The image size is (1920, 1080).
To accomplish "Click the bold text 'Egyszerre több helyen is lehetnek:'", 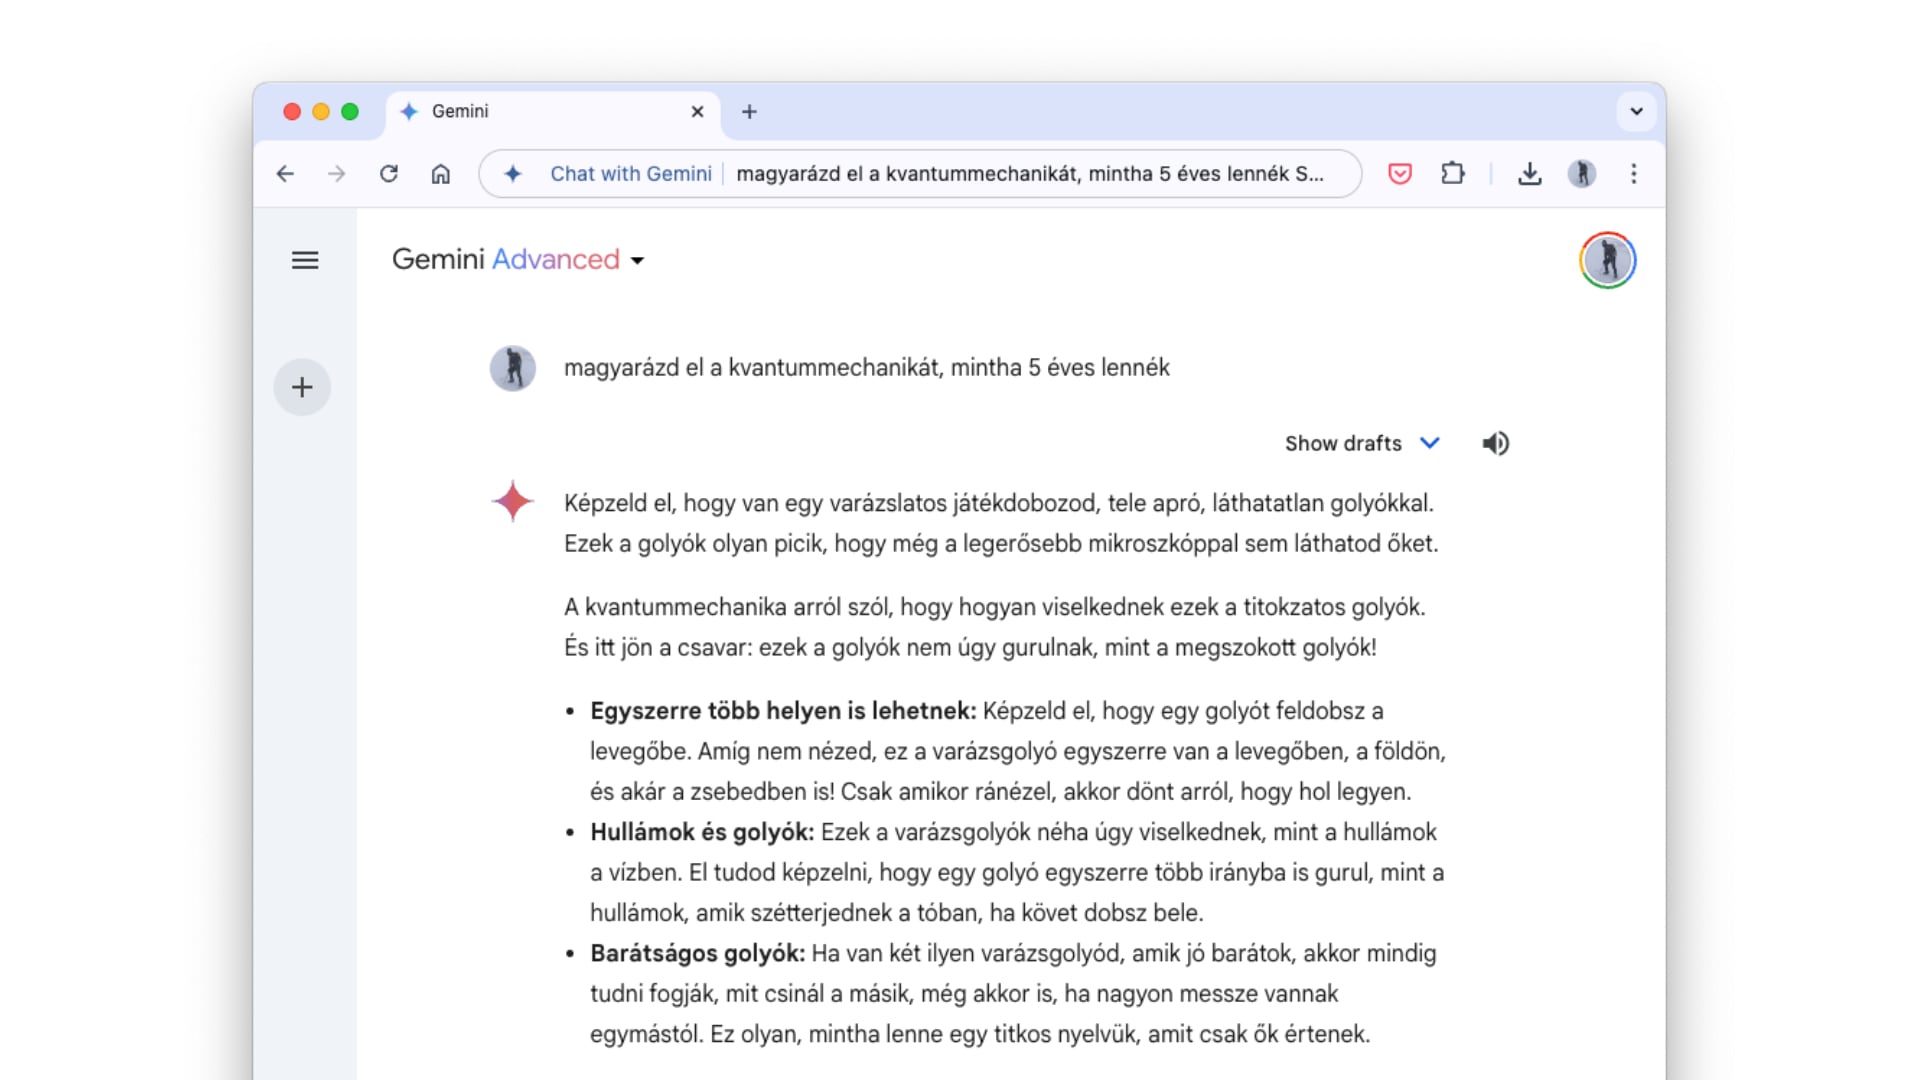I will tap(783, 711).
